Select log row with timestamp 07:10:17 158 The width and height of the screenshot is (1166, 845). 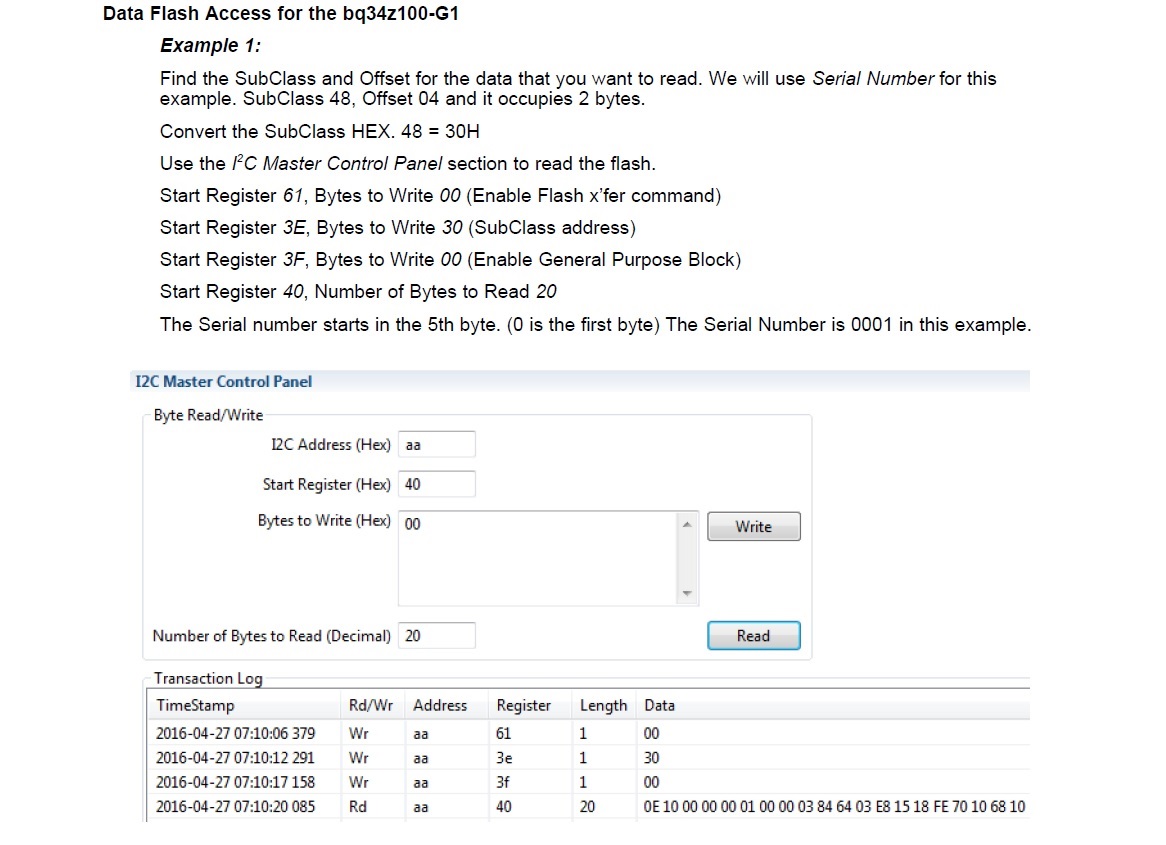click(x=588, y=783)
